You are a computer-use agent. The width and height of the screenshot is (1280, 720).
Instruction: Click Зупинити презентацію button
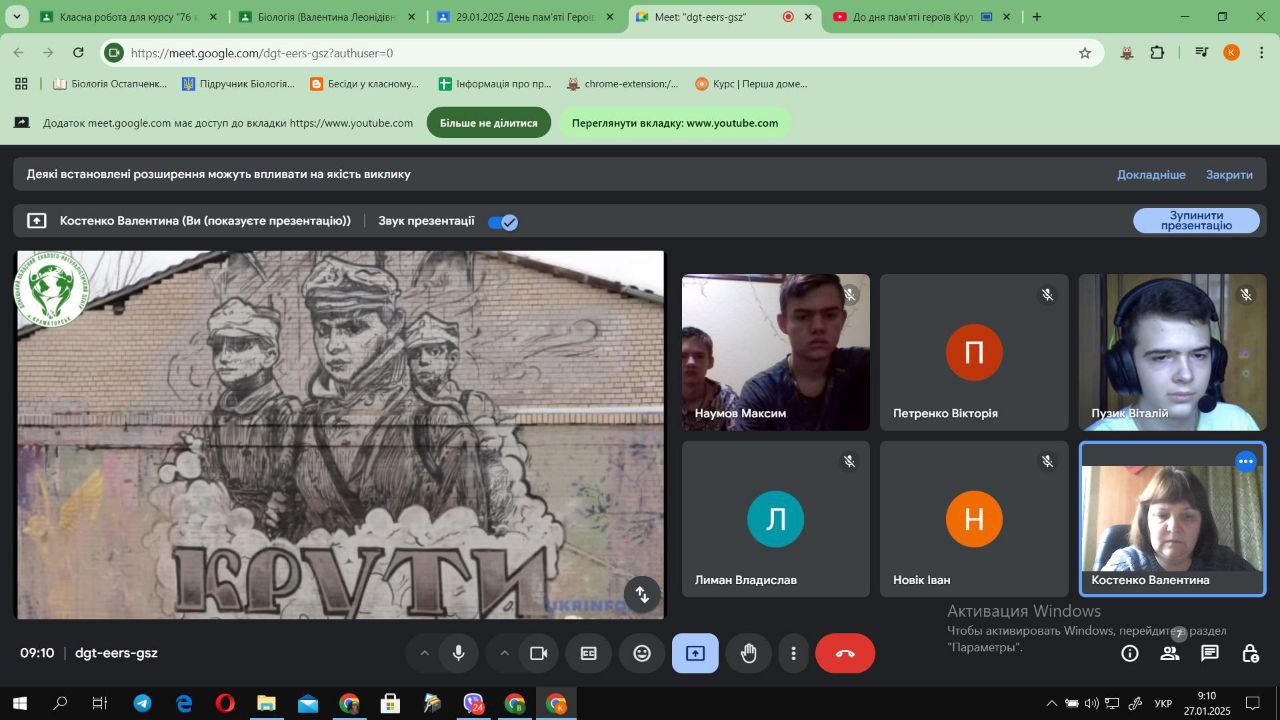1196,221
